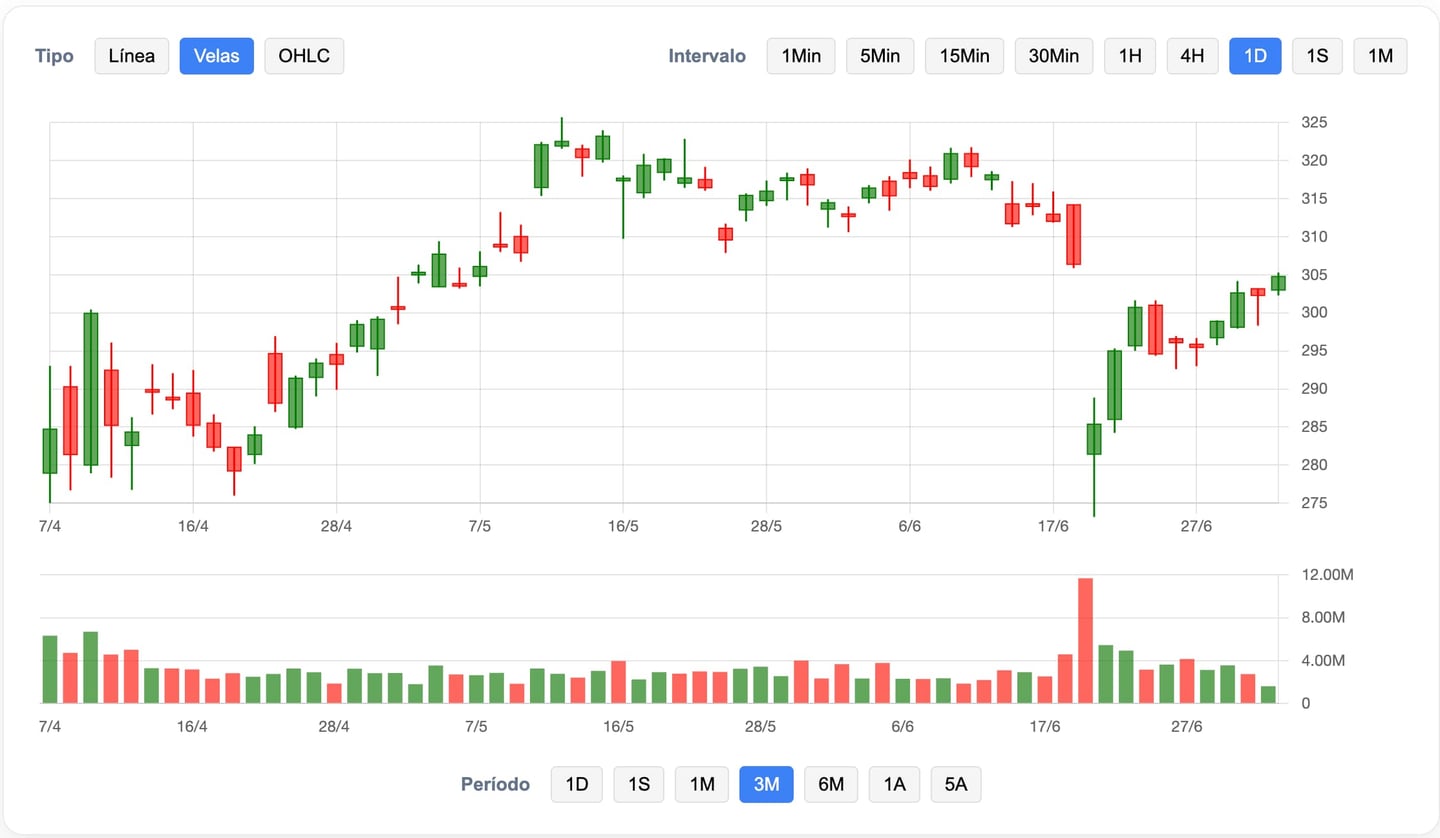
Task: Choose the 1S Período
Action: (639, 784)
